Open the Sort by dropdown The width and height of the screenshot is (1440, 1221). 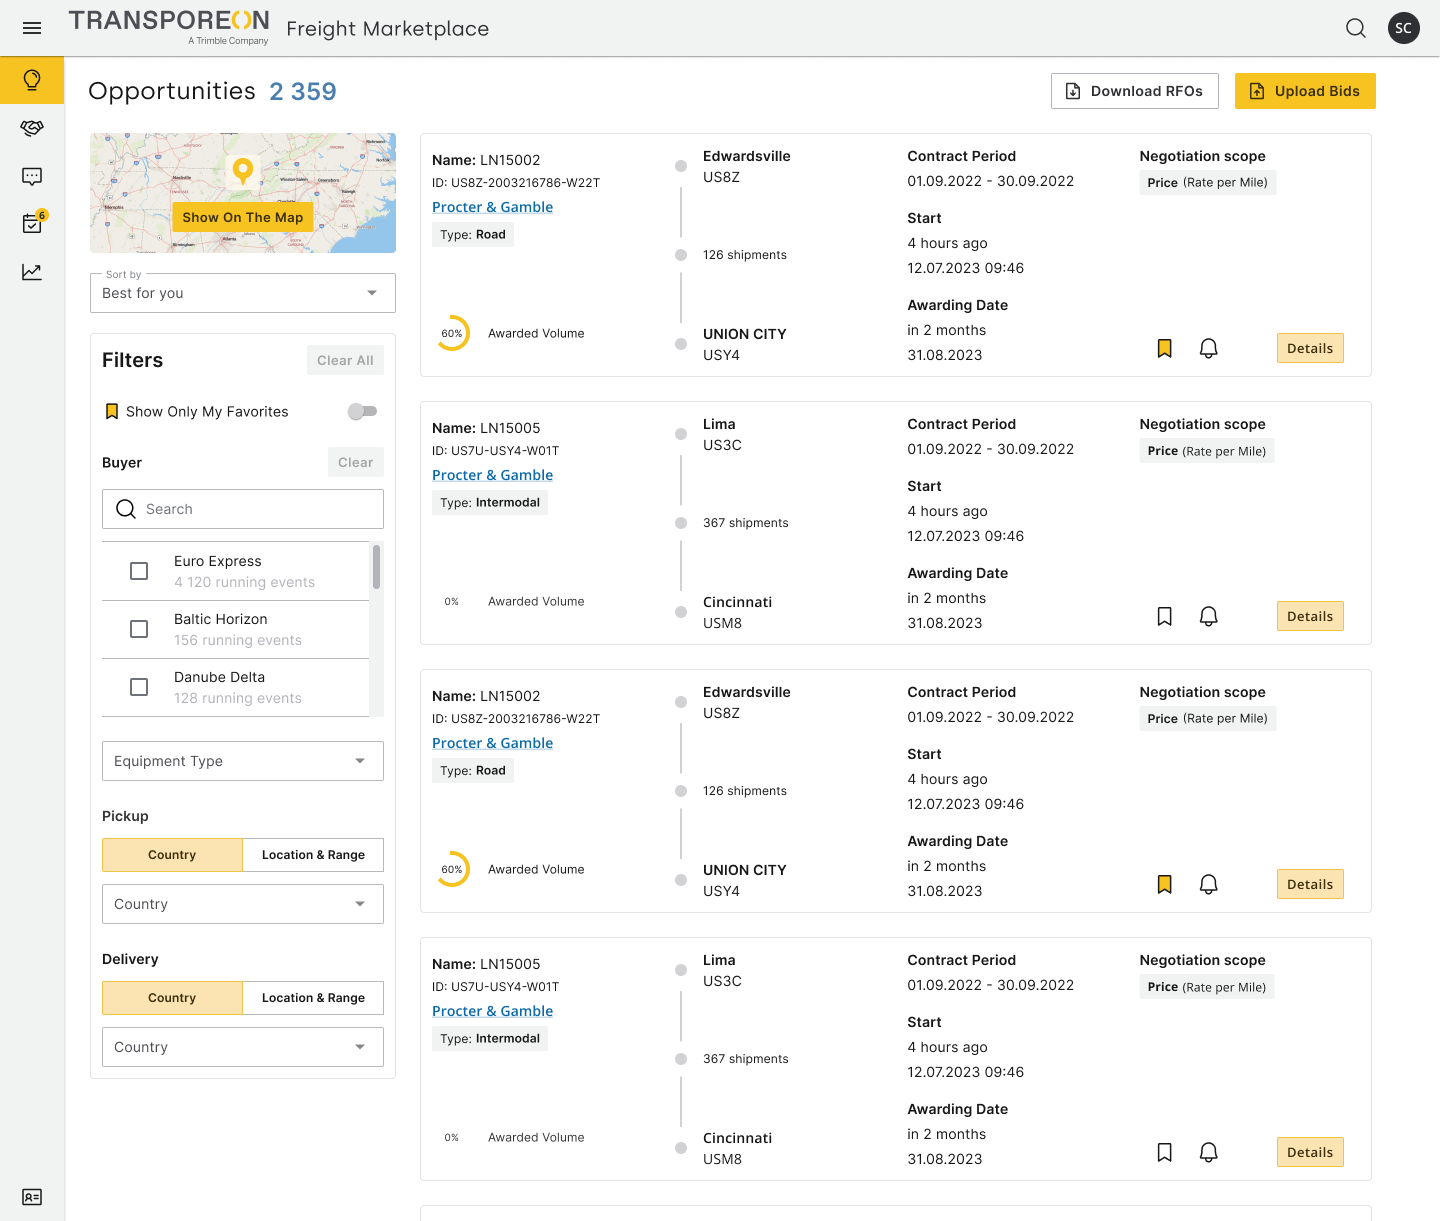click(x=243, y=293)
